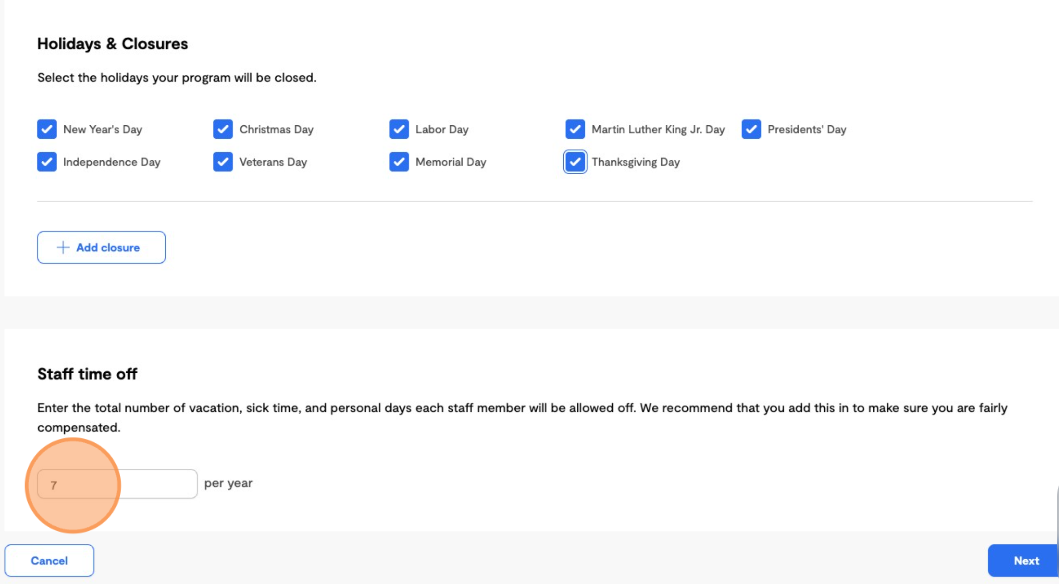
Task: Click the Thanksgiving Day label text
Action: 636,162
